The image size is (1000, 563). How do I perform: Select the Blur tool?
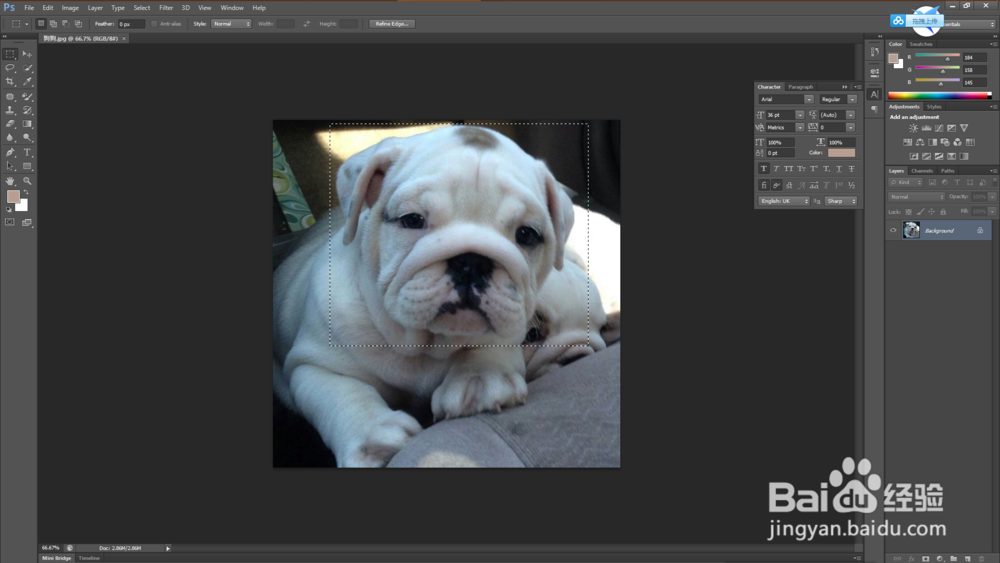10,137
